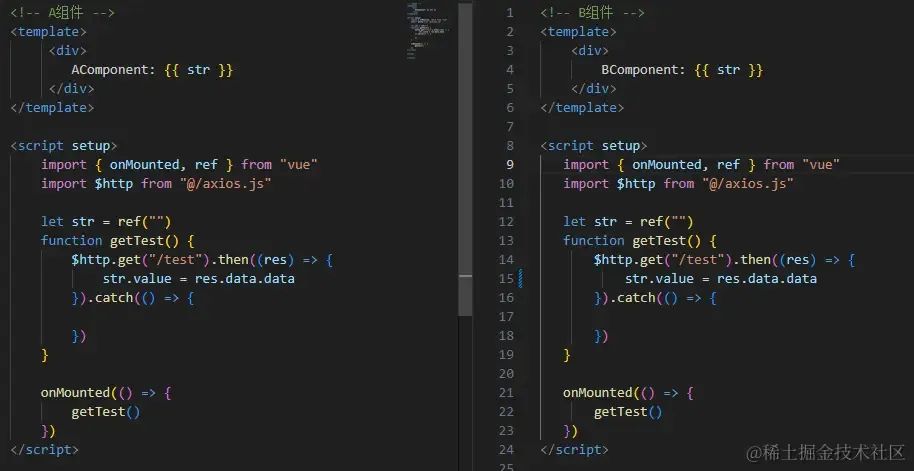The height and width of the screenshot is (471, 914).
Task: Click the closing </script> tag on line 24
Action: (574, 450)
